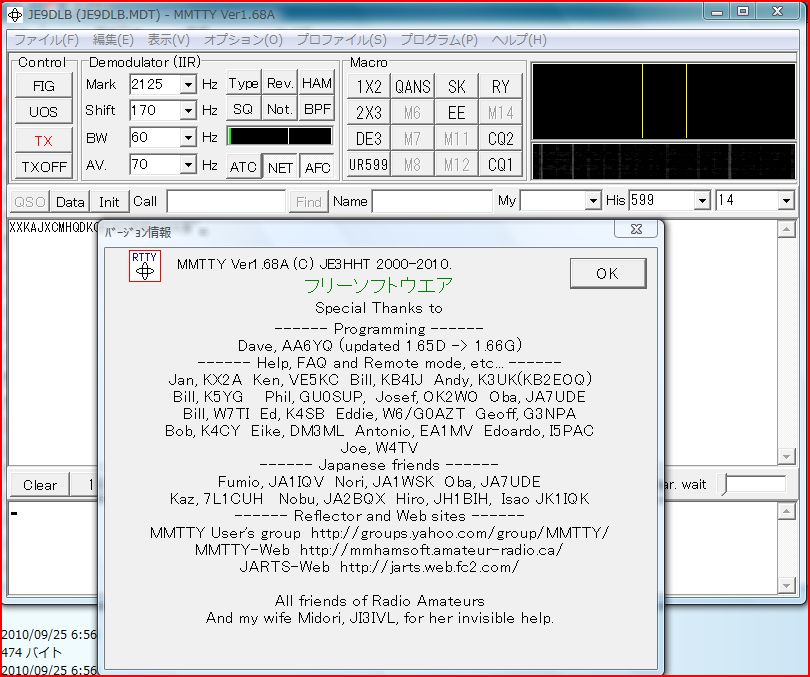Open the Mark frequency dropdown
This screenshot has height=677, width=810.
[188, 85]
